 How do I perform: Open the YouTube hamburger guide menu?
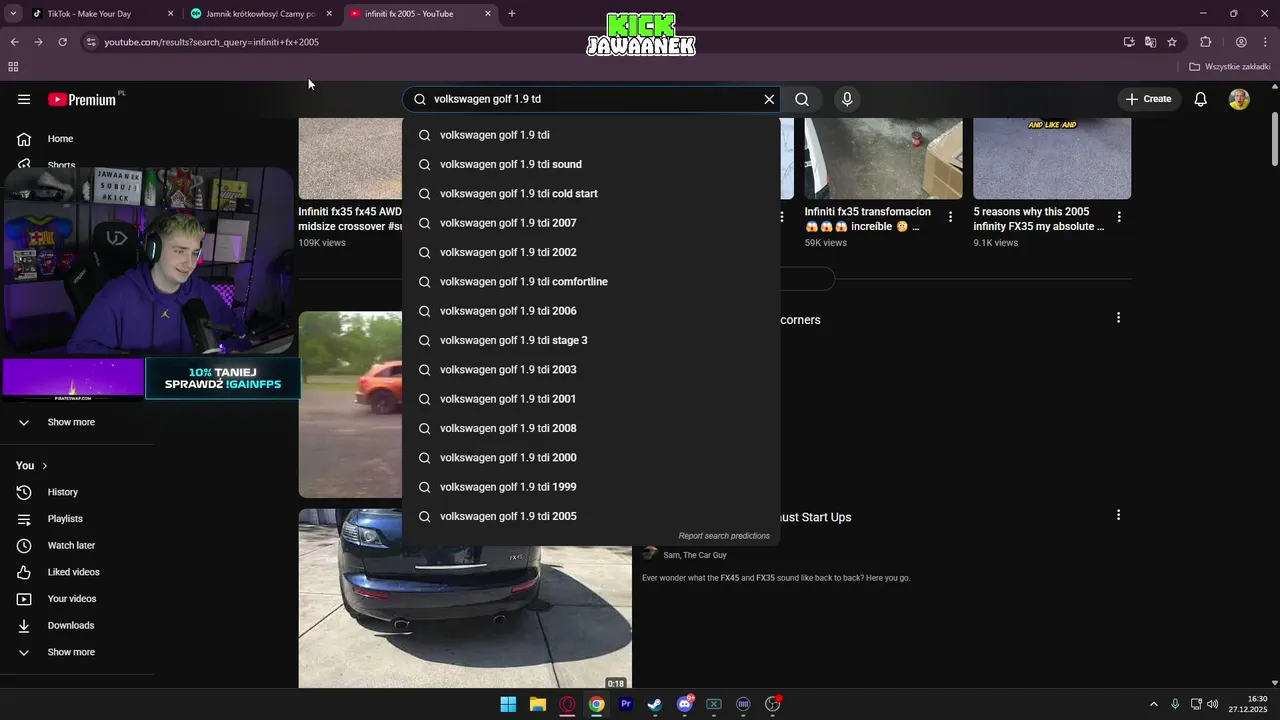click(x=24, y=99)
